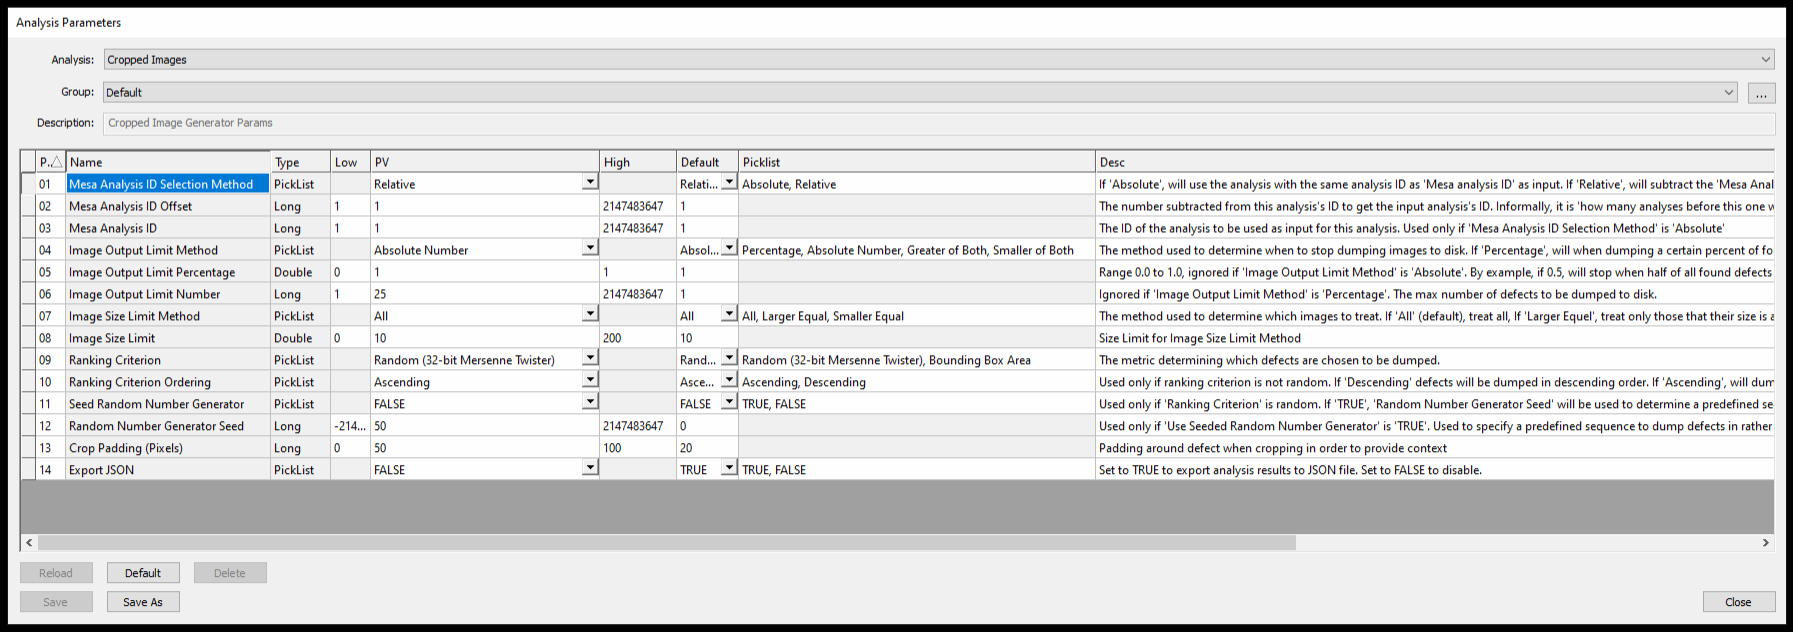1793x632 pixels.
Task: Open PV dropdown arrow for Image Output Limit Method
Action: click(590, 249)
